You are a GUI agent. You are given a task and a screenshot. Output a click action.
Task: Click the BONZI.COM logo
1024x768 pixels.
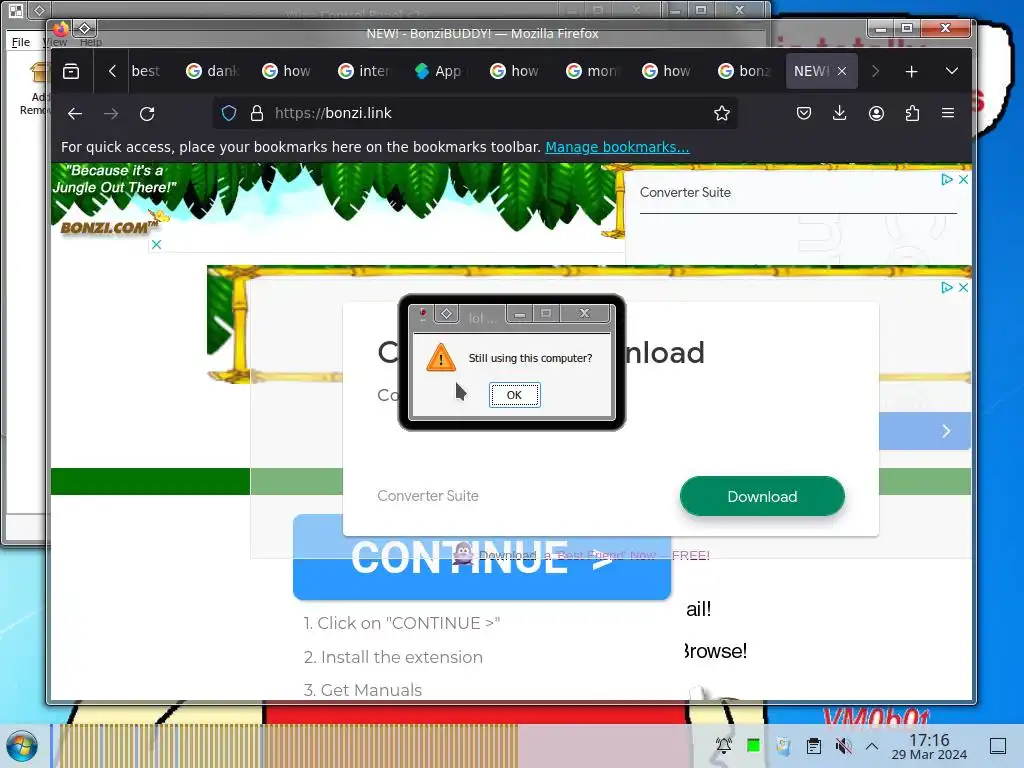[x=108, y=227]
